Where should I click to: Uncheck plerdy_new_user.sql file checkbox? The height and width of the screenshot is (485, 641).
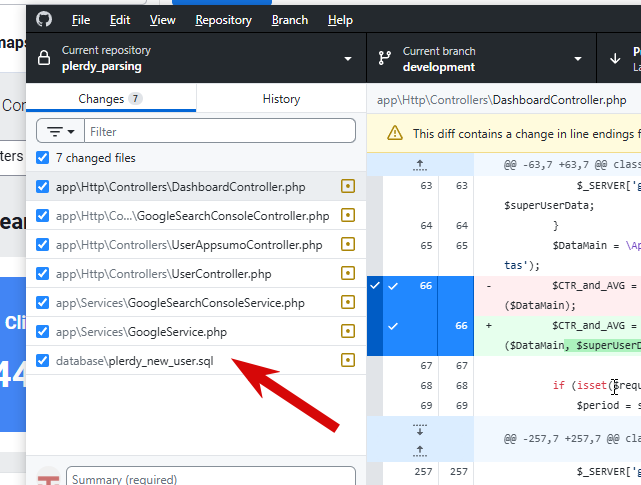coord(43,361)
